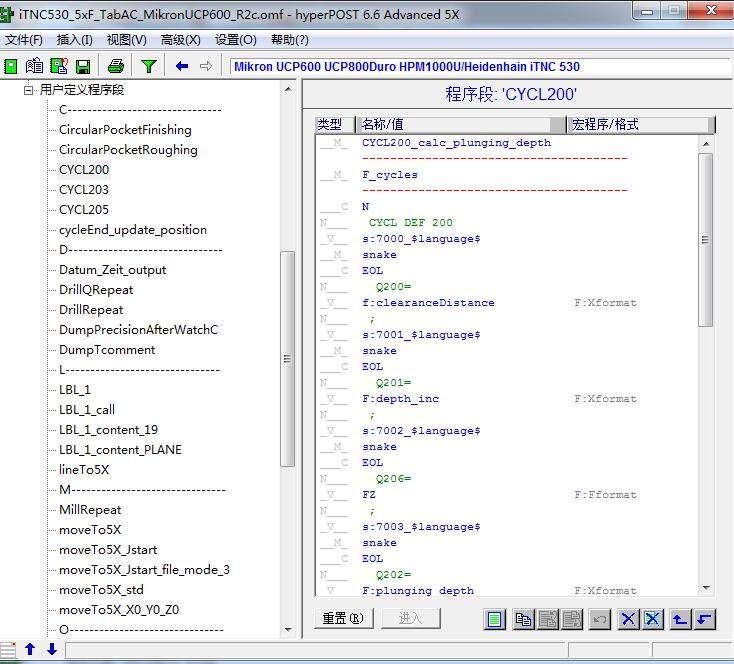Print using the printer toolbar icon

(x=116, y=66)
